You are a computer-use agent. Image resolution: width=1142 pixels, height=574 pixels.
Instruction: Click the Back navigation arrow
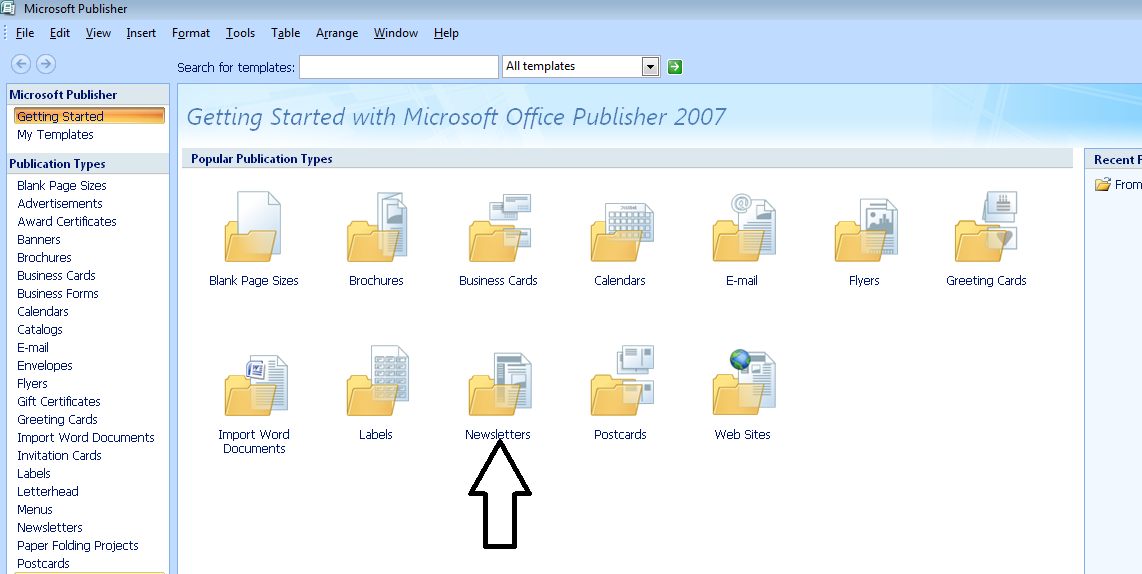click(x=21, y=64)
